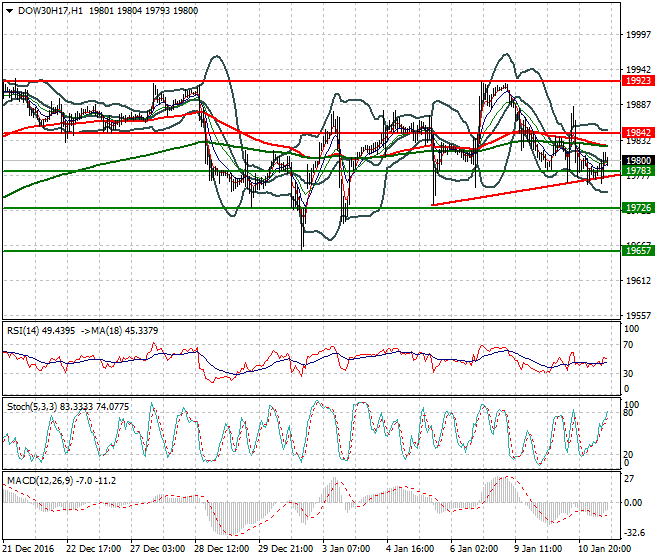Click the 21 Dec 2016 time axis label
660x560 pixels.
click(29, 549)
